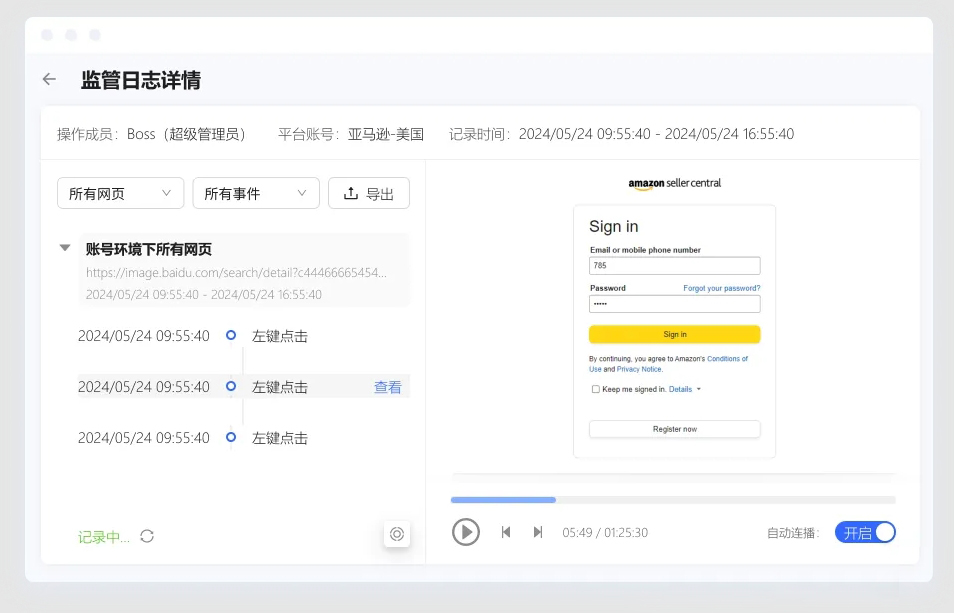This screenshot has width=954, height=613.
Task: Click the Forgot your password link
Action: (x=721, y=288)
